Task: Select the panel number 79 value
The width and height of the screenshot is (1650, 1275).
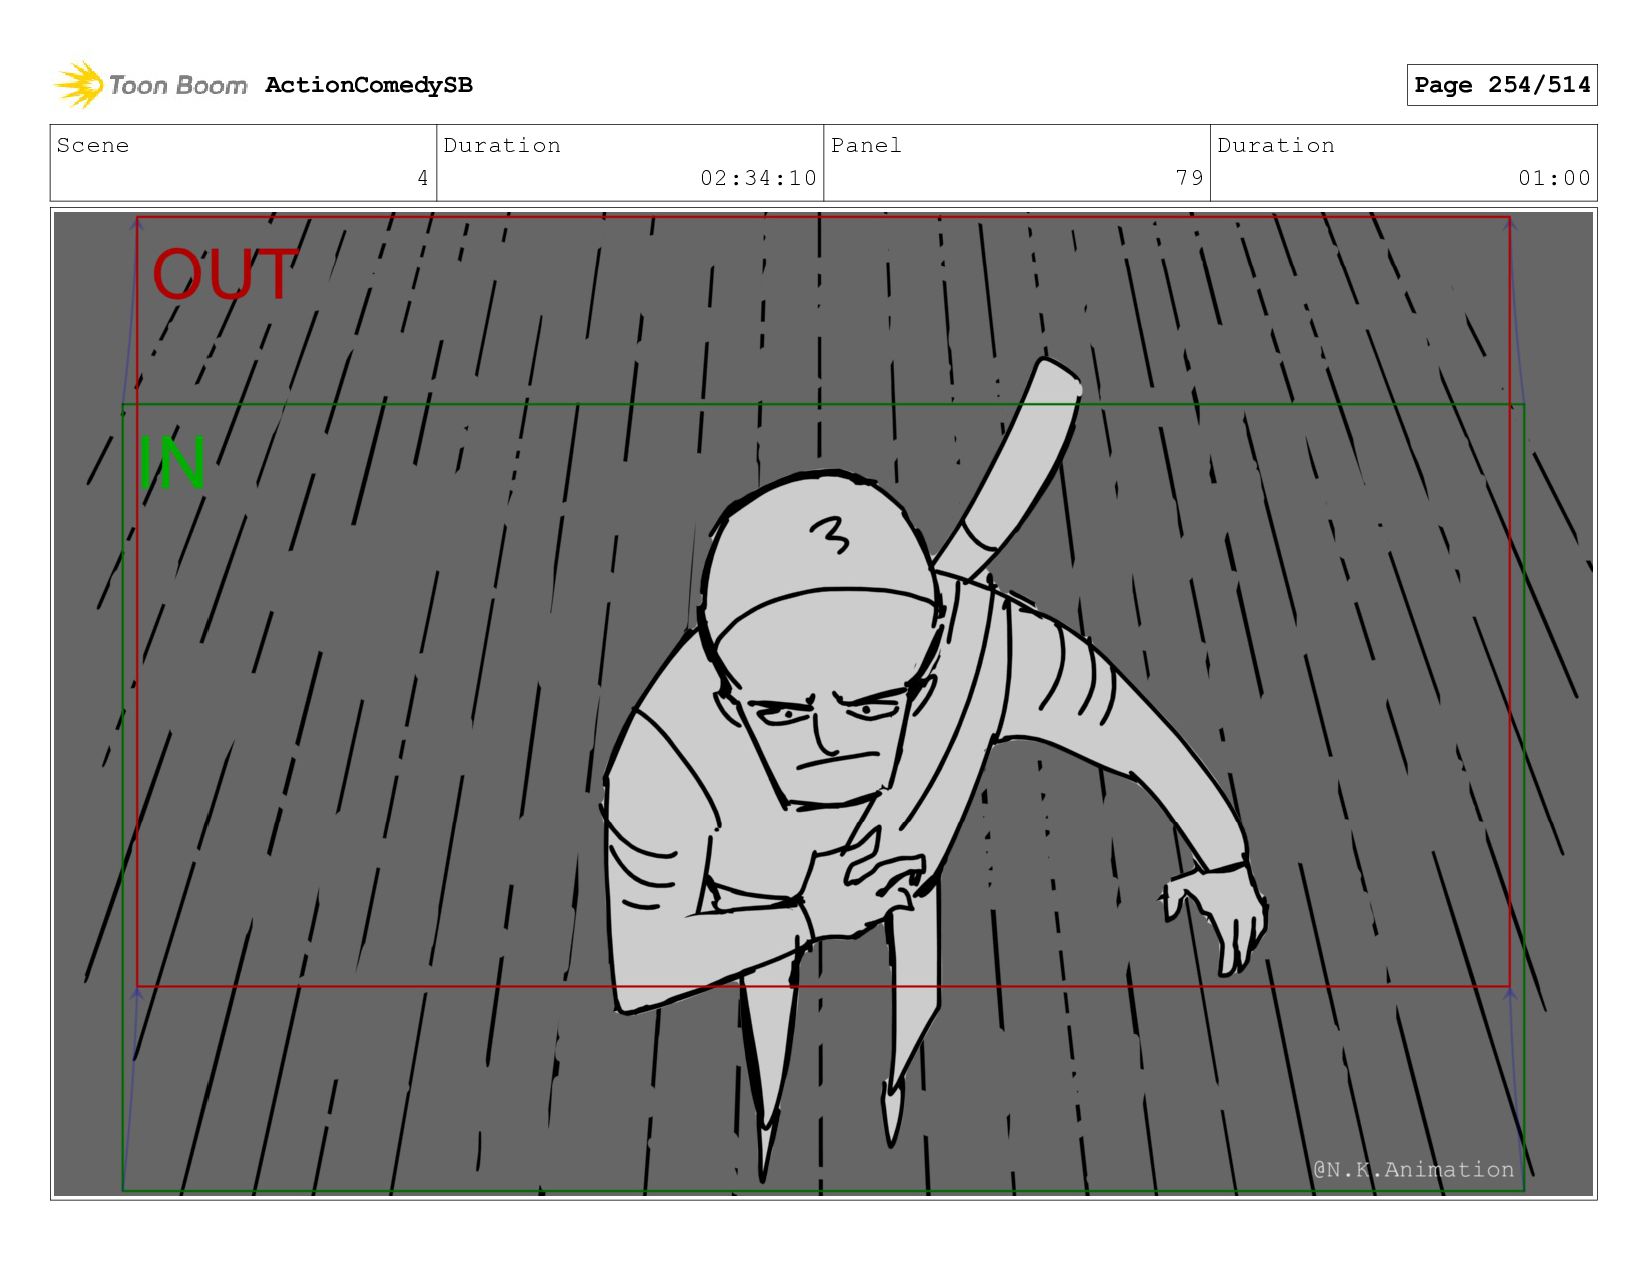Action: (x=1189, y=178)
